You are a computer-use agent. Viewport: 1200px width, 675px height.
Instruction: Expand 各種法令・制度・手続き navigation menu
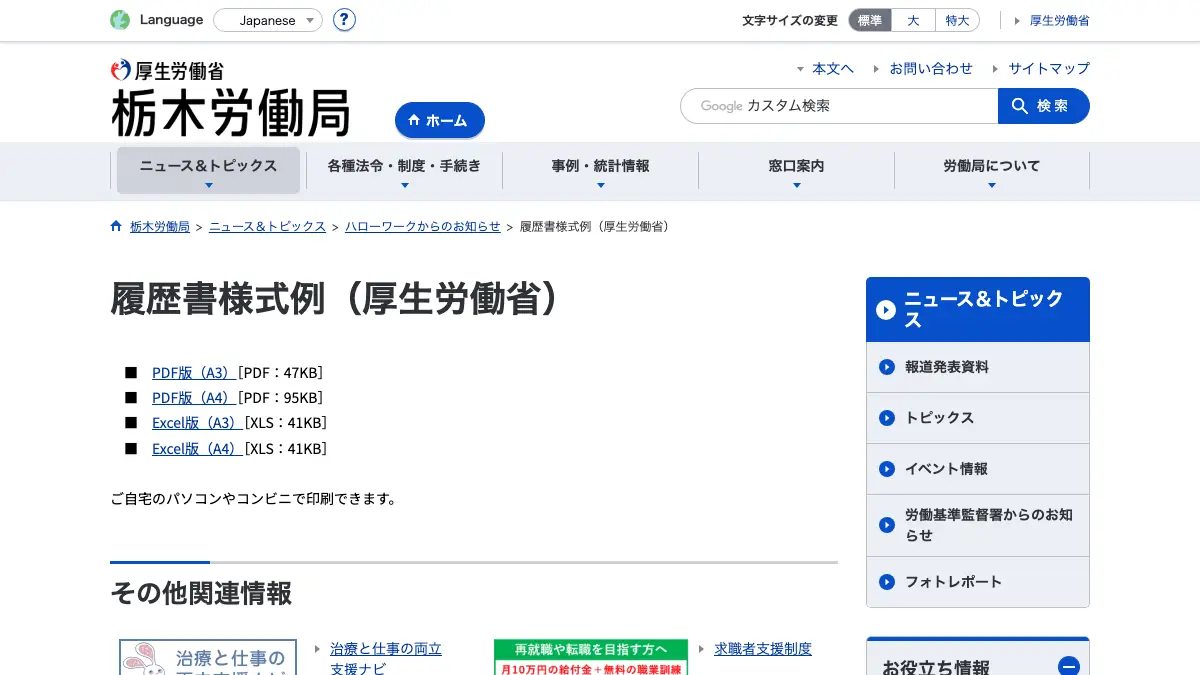coord(404,170)
